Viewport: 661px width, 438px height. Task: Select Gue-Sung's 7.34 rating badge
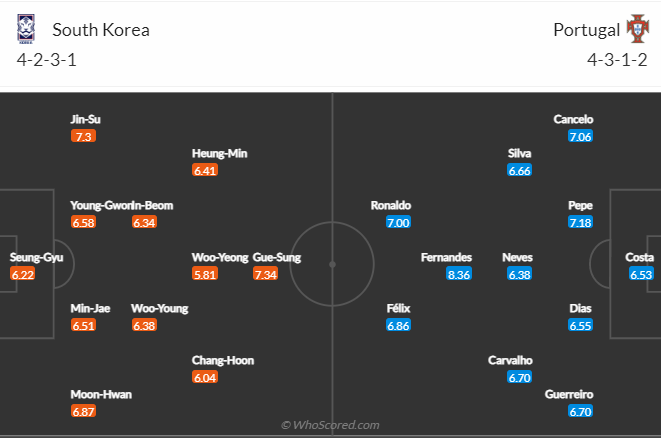(266, 274)
